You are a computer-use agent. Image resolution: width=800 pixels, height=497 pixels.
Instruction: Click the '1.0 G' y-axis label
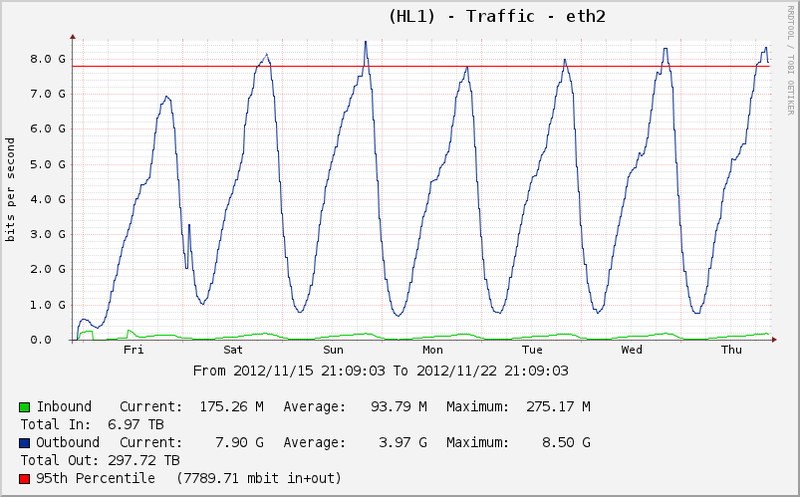tap(48, 305)
